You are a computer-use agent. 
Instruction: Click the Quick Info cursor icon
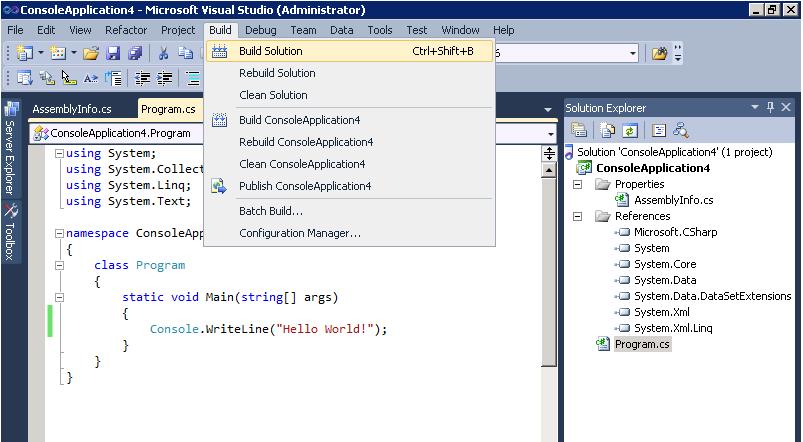point(69,78)
